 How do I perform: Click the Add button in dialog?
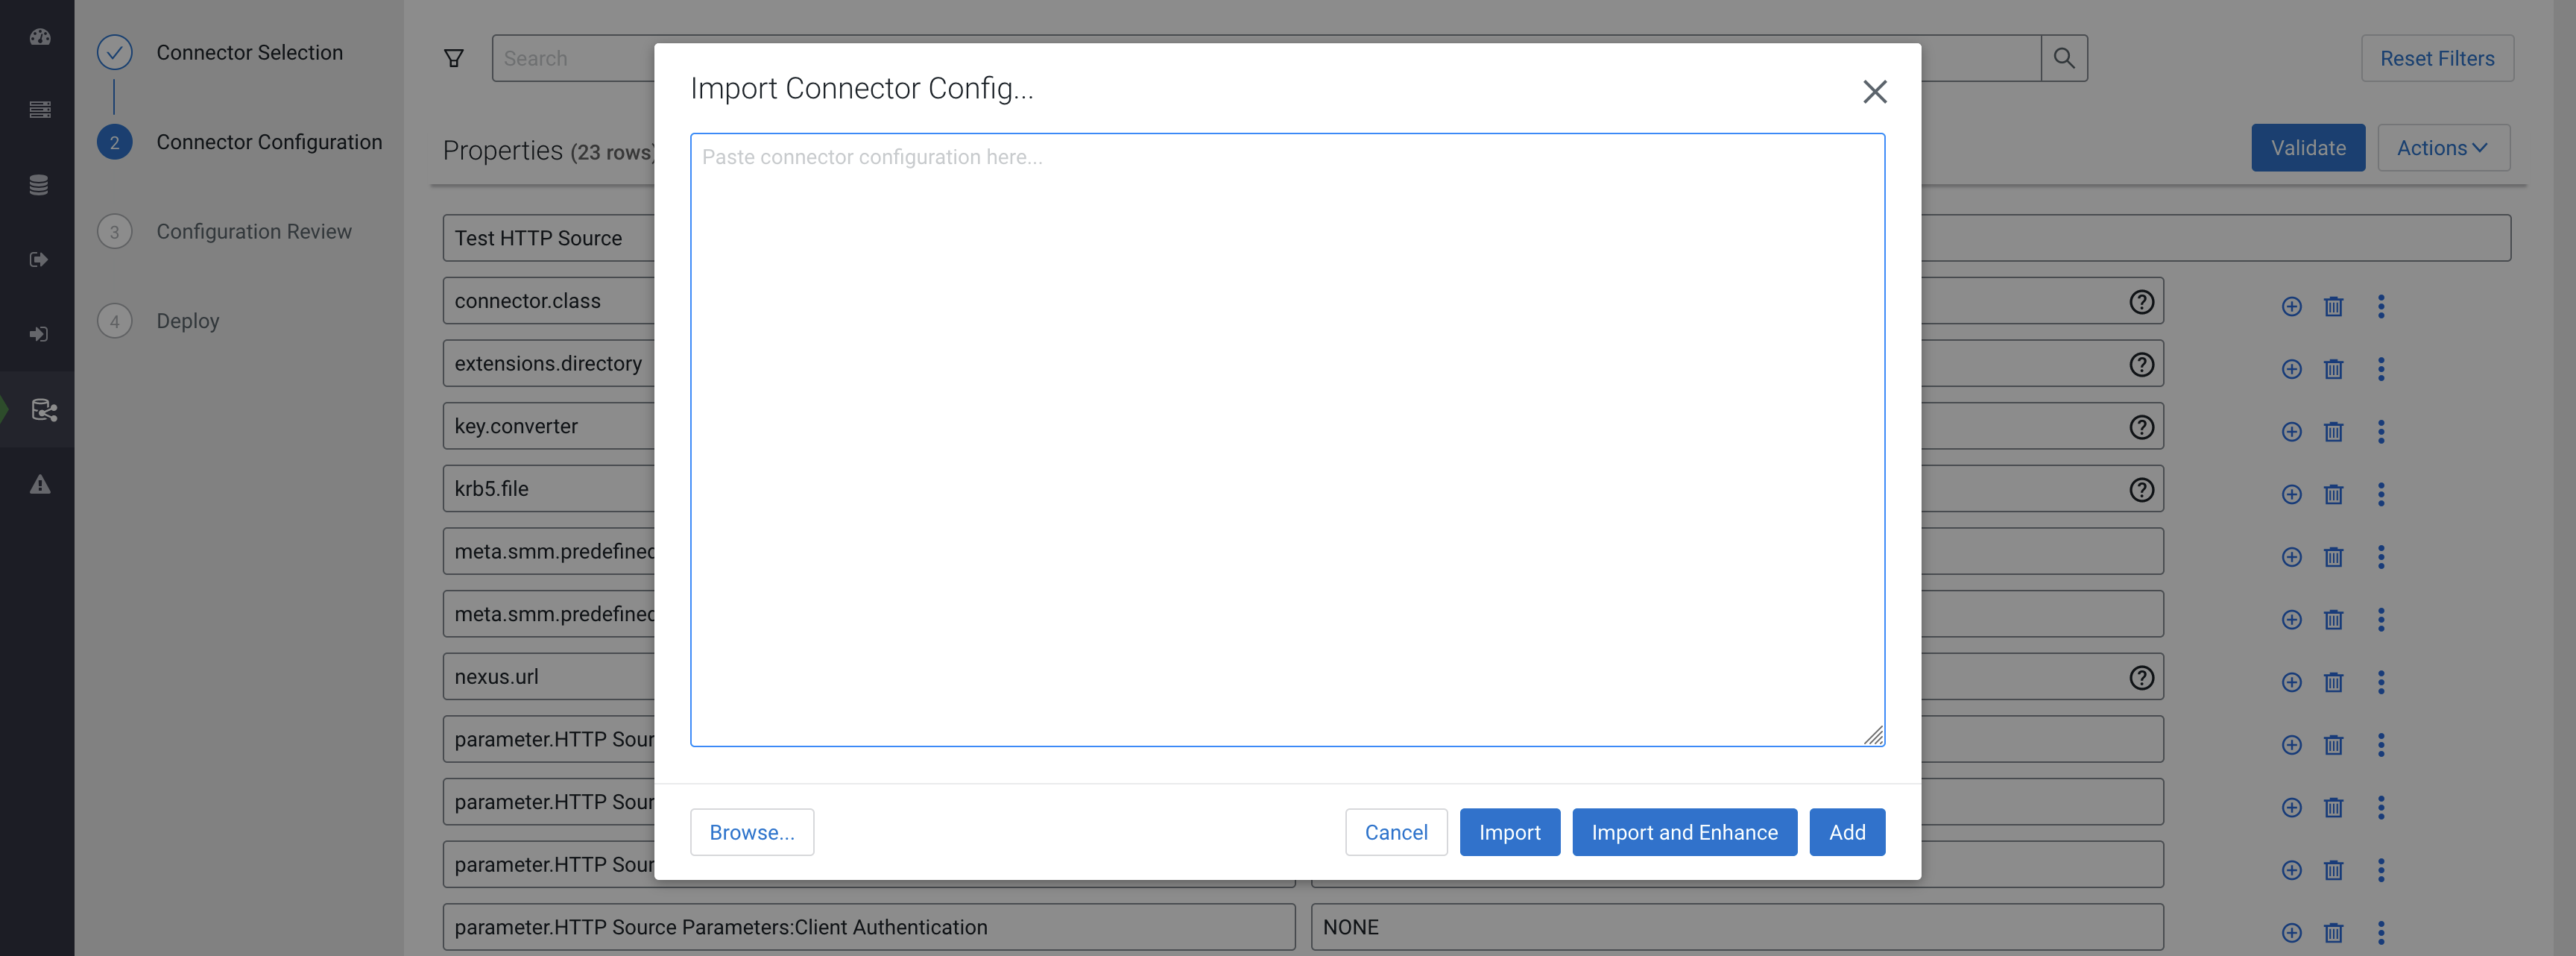pyautogui.click(x=1846, y=832)
